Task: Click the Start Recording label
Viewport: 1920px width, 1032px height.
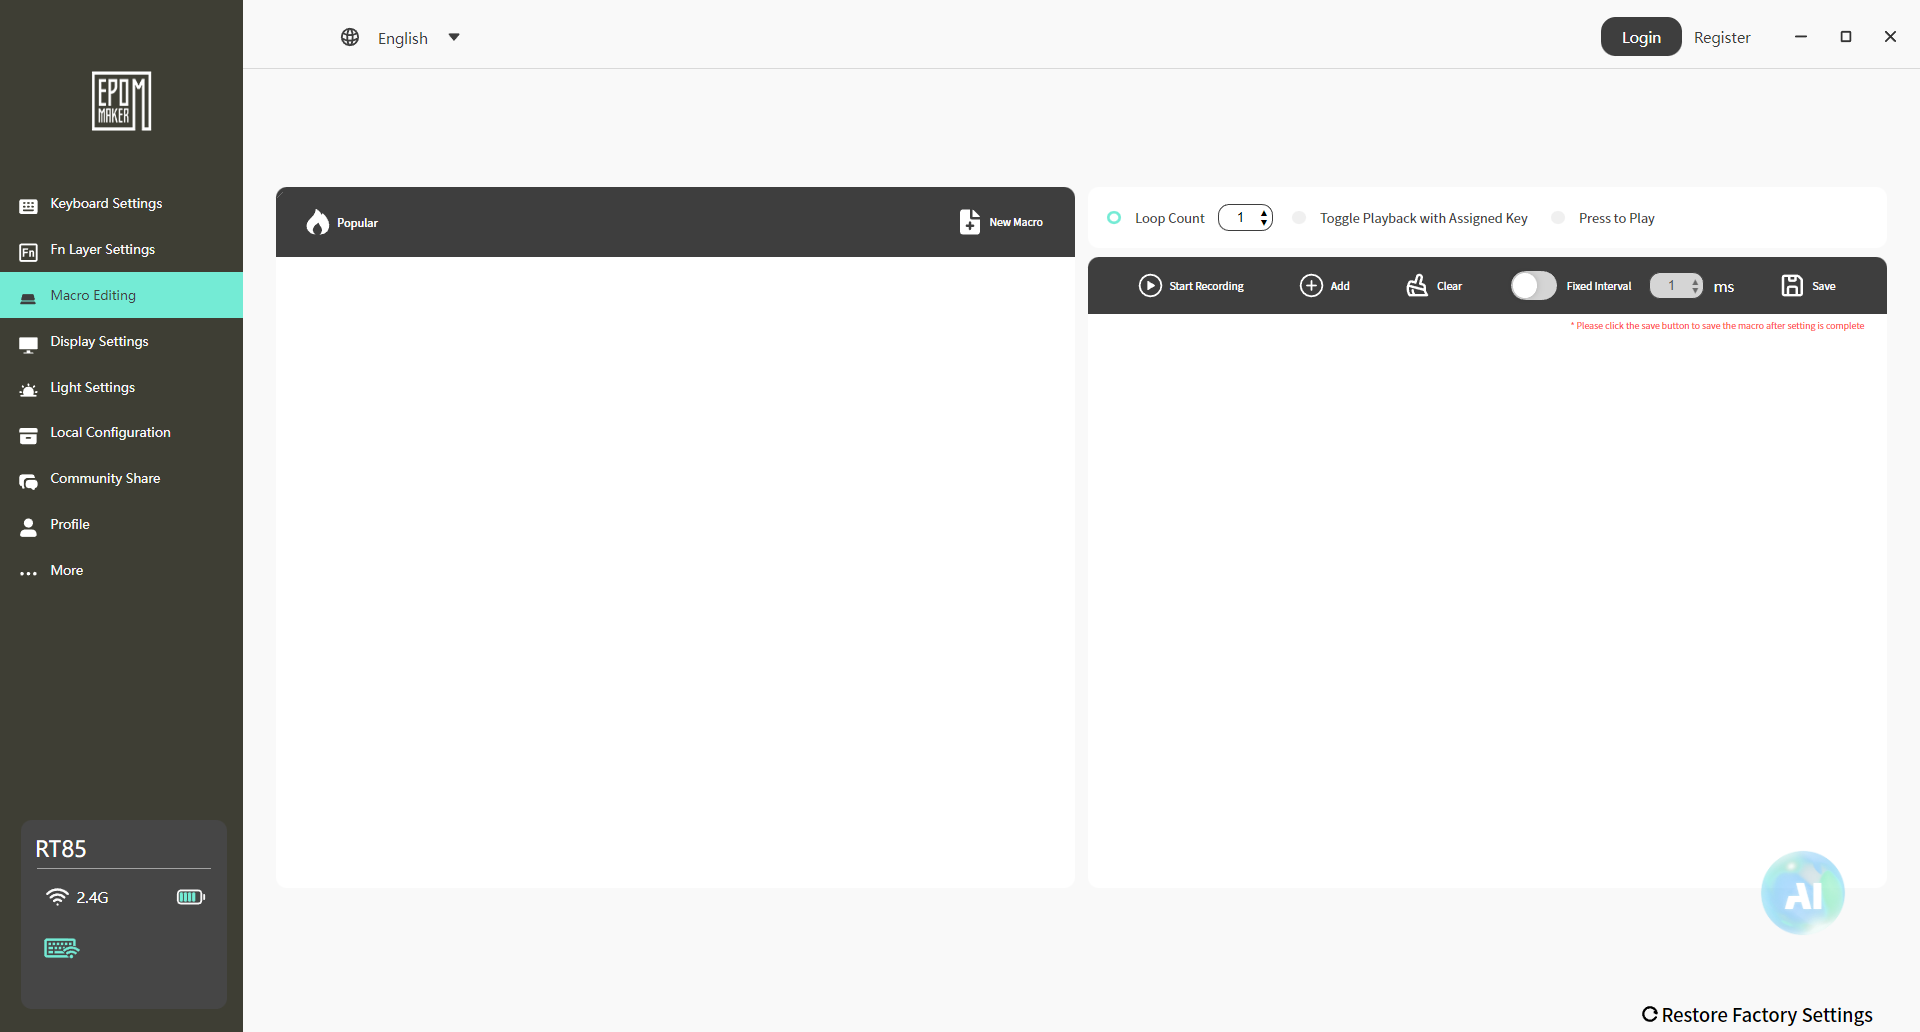Action: 1206,286
